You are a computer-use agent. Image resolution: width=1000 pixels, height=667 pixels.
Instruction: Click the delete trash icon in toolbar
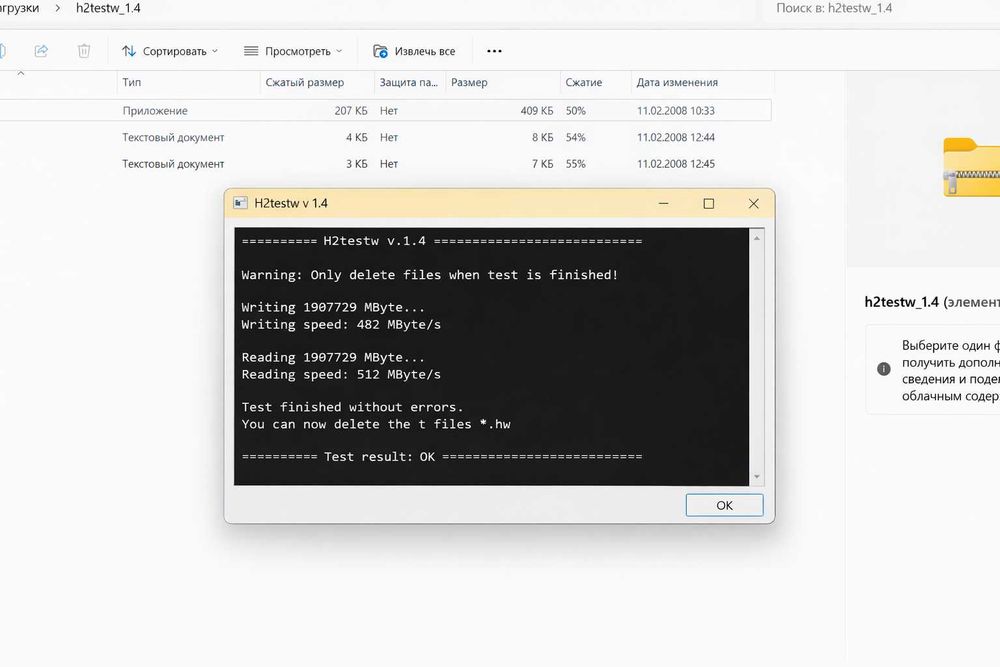click(x=84, y=51)
